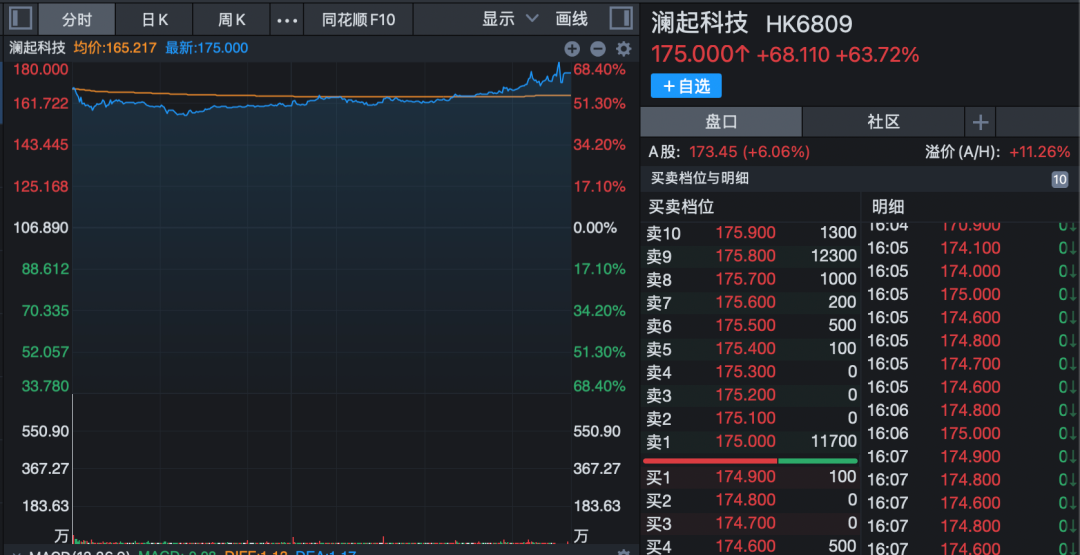This screenshot has height=555, width=1080.
Task: Click volume axis label 367.27 on left
Action: (x=46, y=468)
